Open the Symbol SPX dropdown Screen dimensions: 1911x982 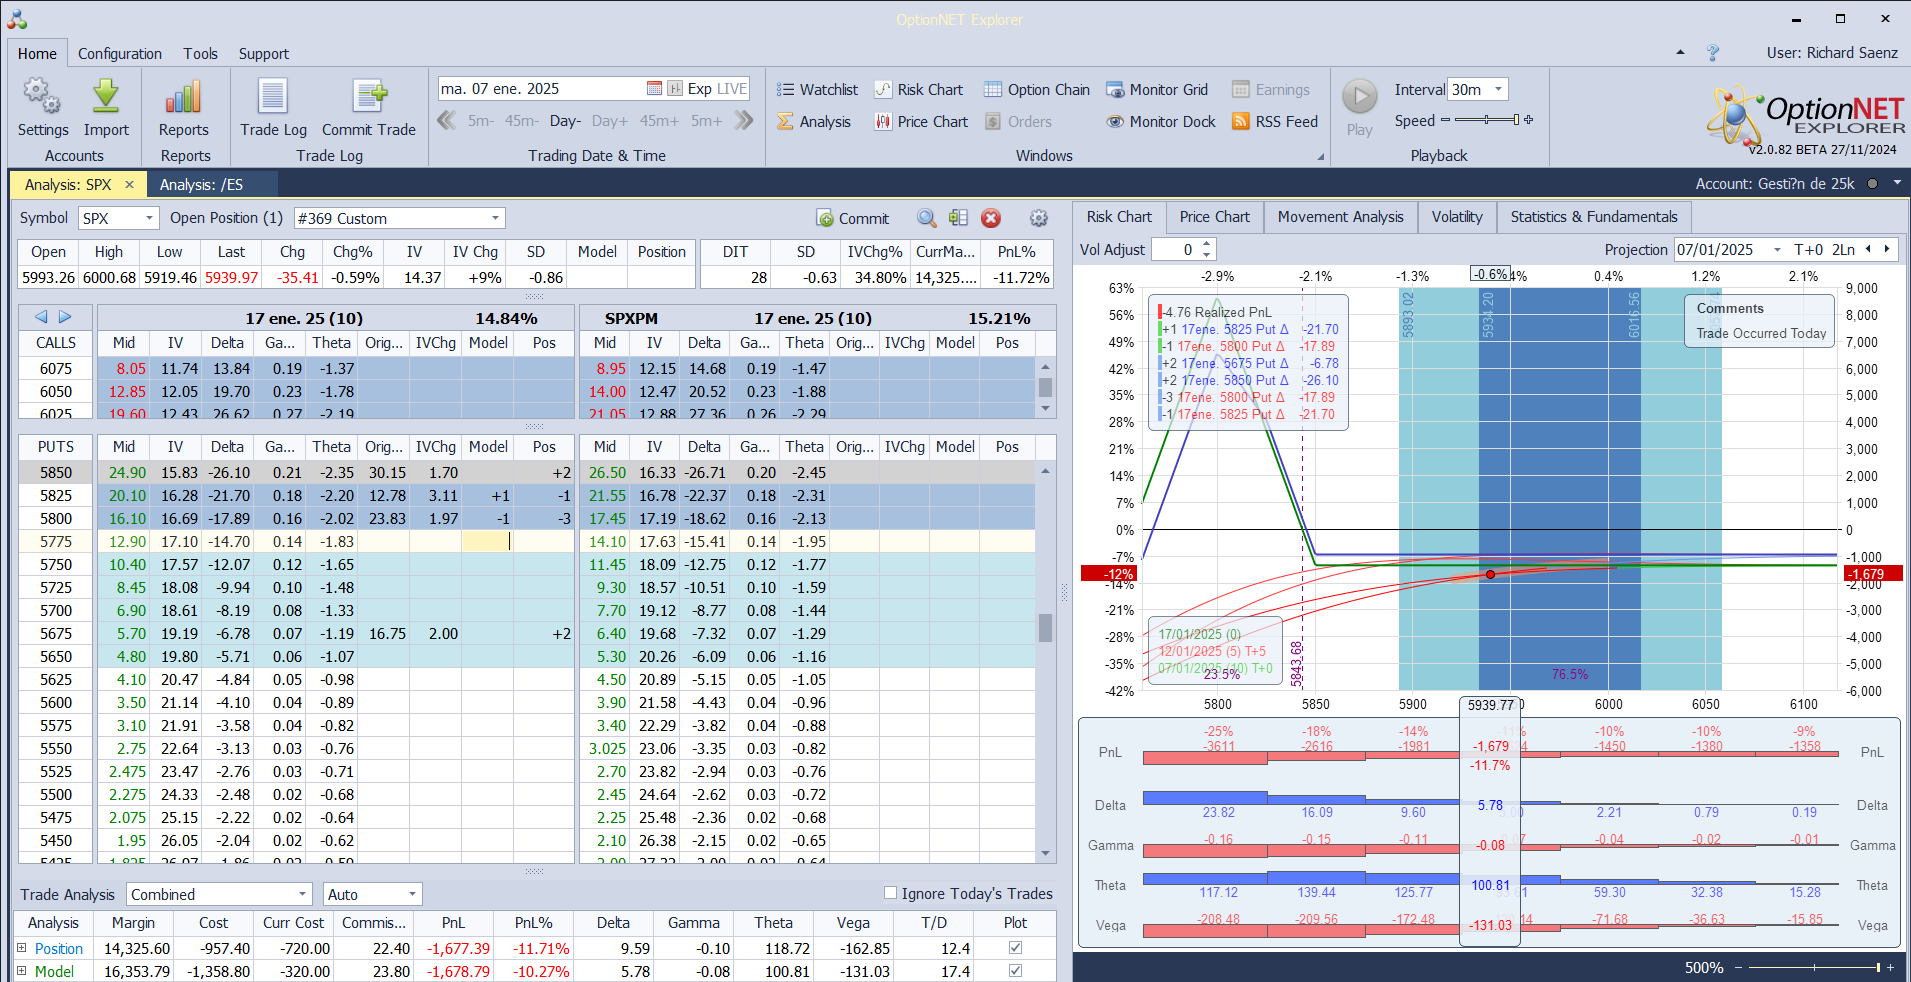(x=149, y=218)
